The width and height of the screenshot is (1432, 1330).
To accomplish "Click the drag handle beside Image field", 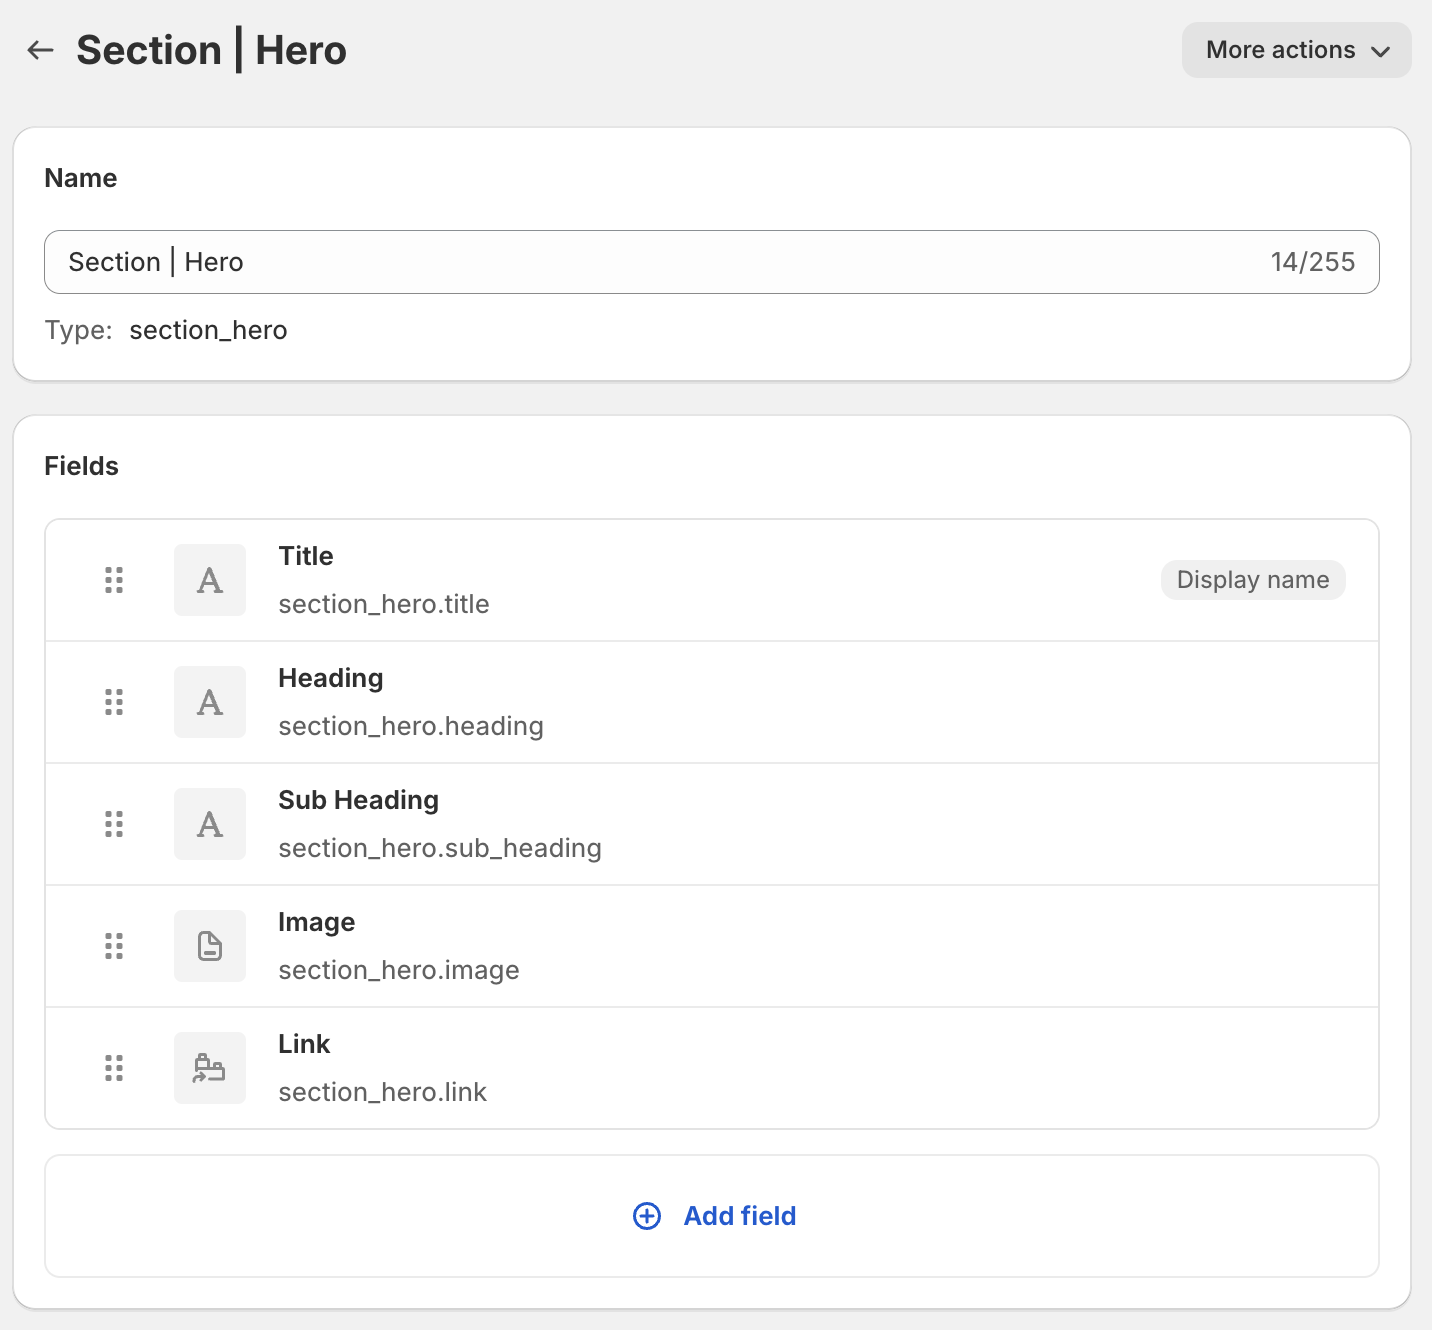I will [x=114, y=945].
